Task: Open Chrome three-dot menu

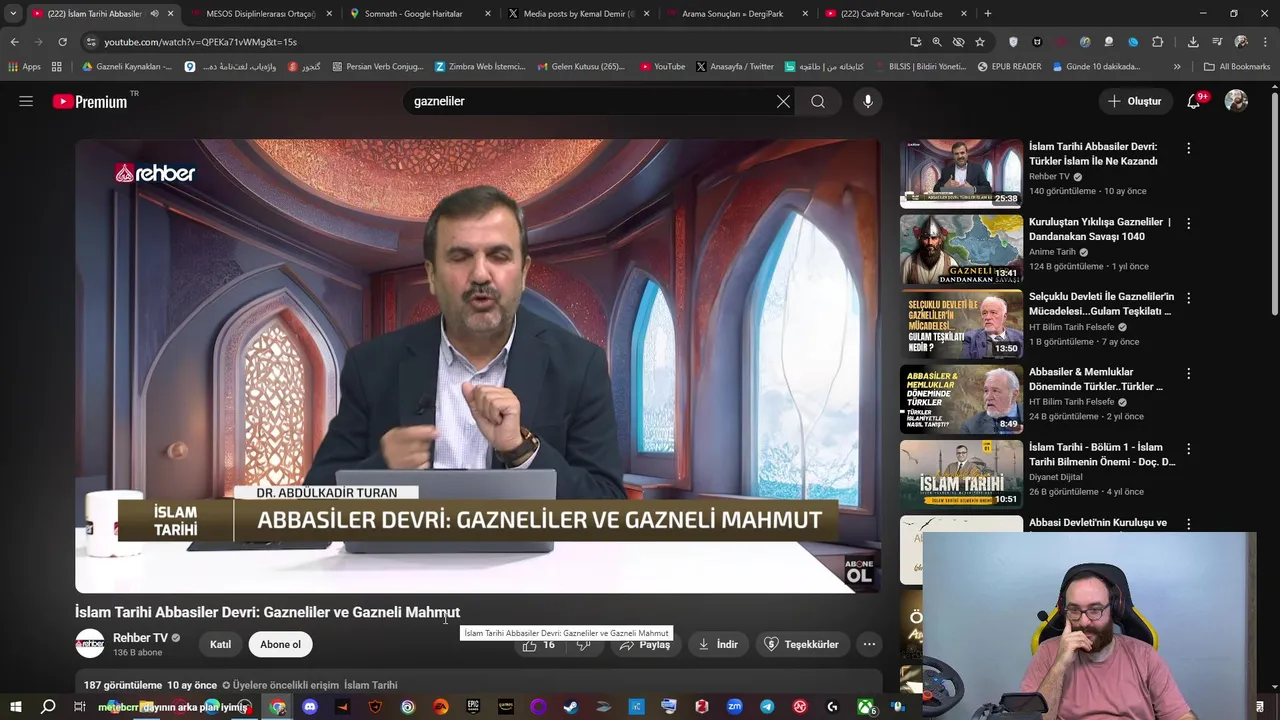Action: (x=1266, y=42)
